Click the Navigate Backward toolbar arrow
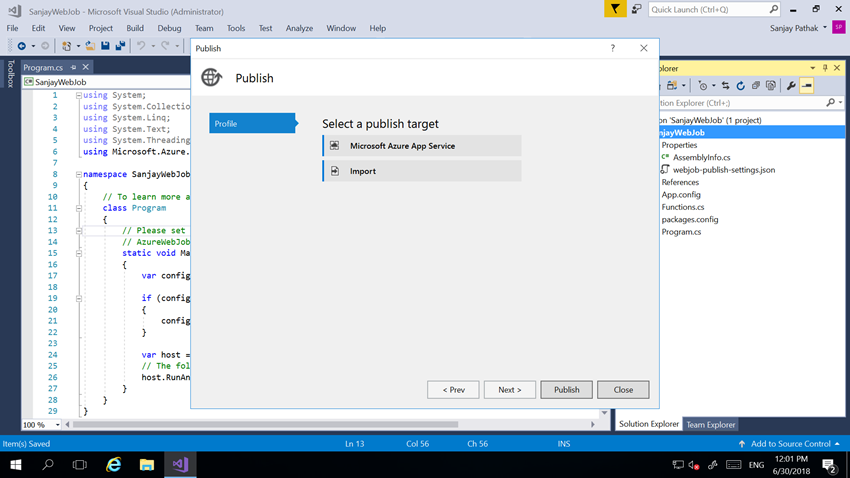The width and height of the screenshot is (850, 478). pyautogui.click(x=22, y=46)
